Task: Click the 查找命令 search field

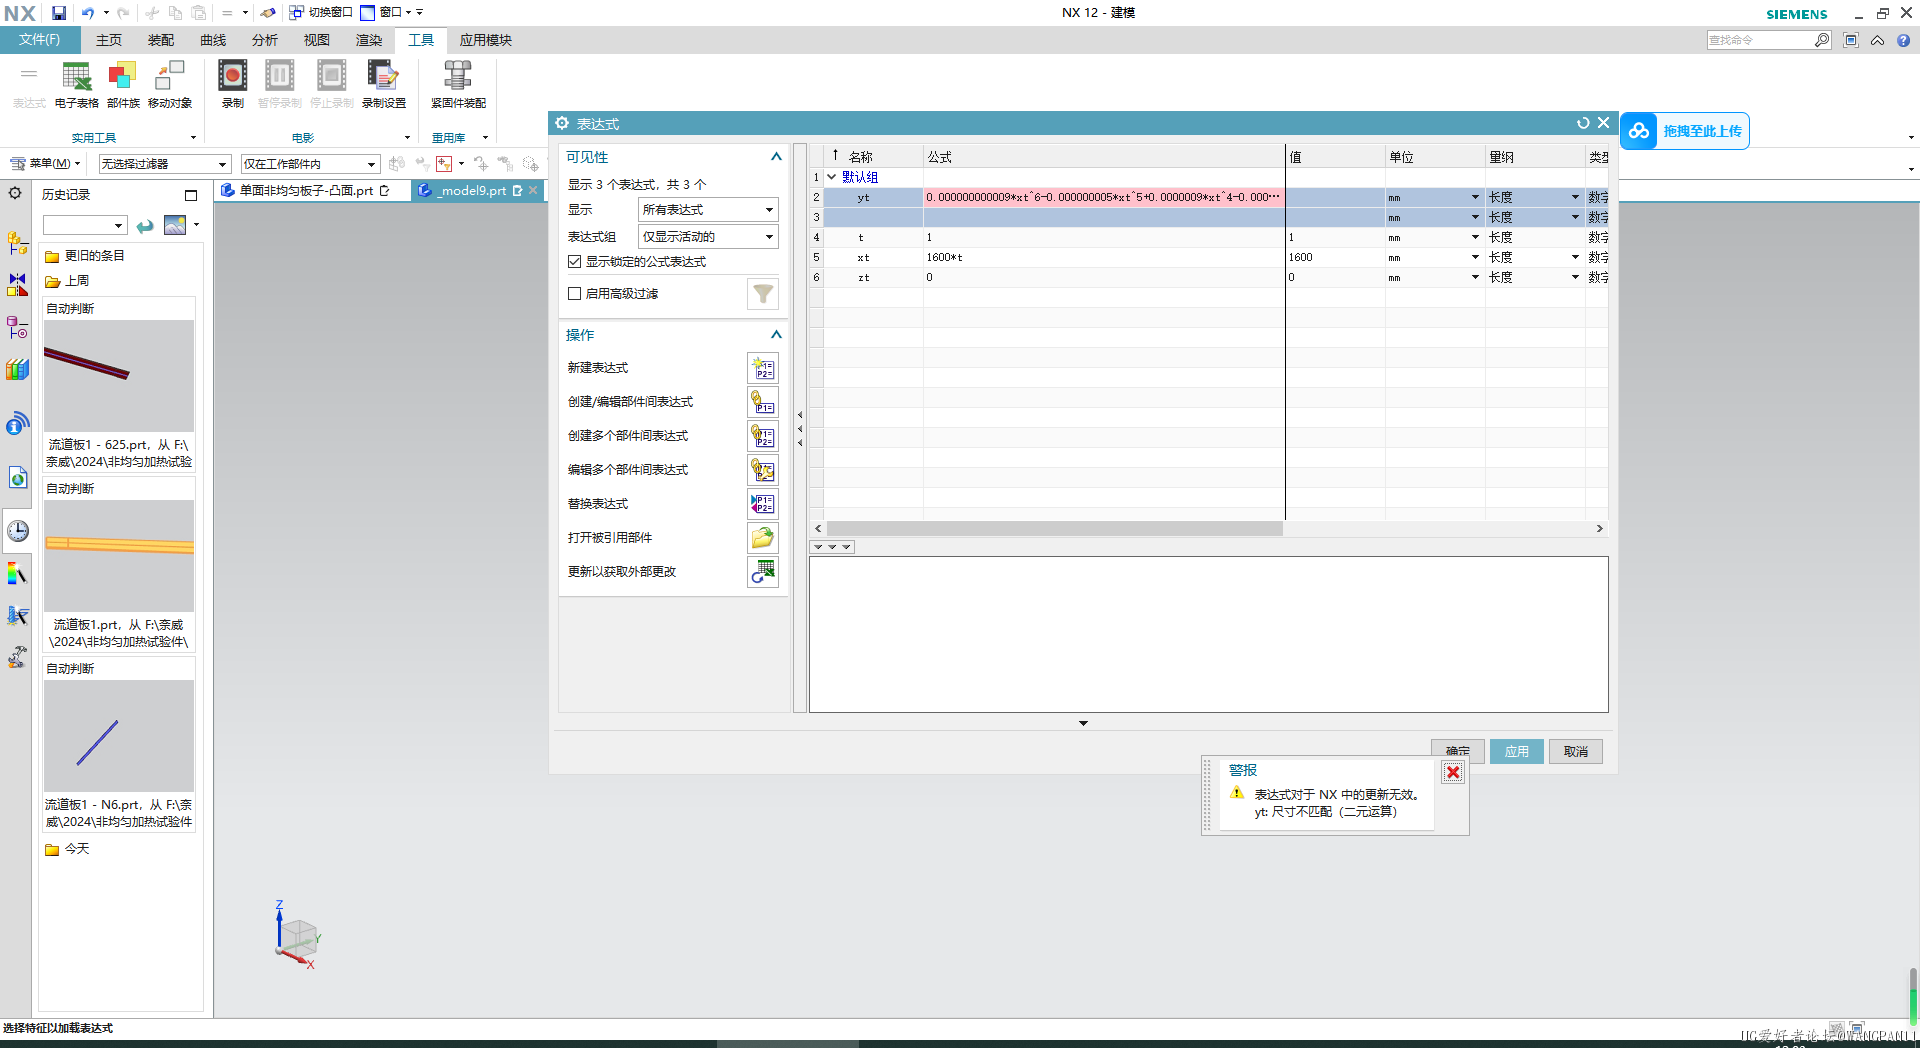Action: pos(1760,40)
